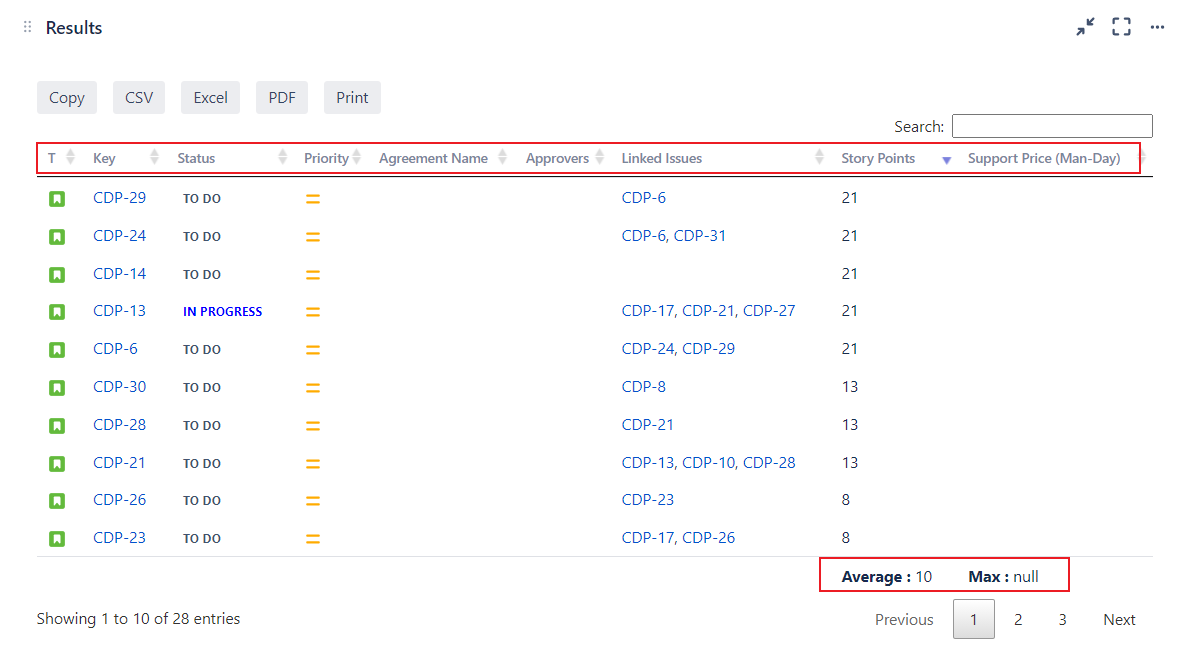Click the story icon for CDP-14
Screen dimensions: 1182x669
tap(57, 275)
